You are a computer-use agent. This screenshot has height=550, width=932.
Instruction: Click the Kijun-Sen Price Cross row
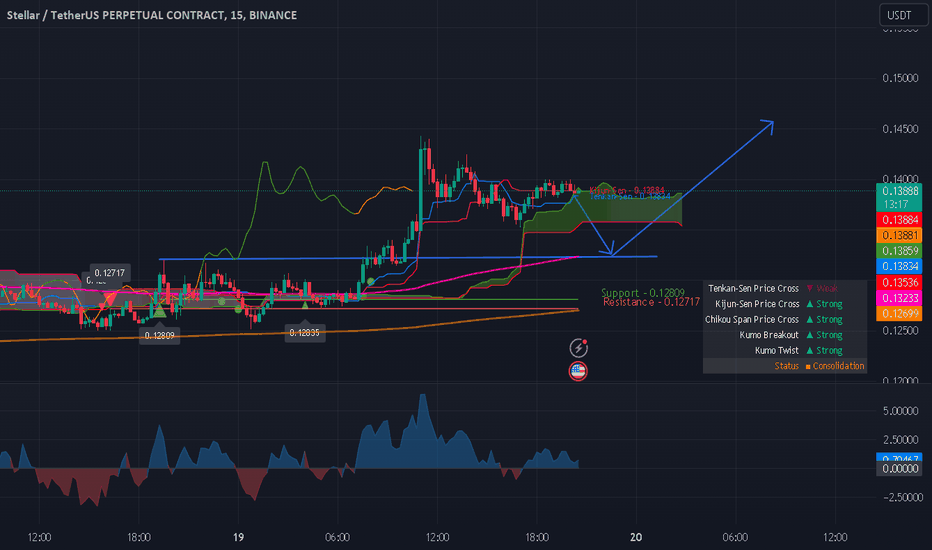(x=785, y=304)
